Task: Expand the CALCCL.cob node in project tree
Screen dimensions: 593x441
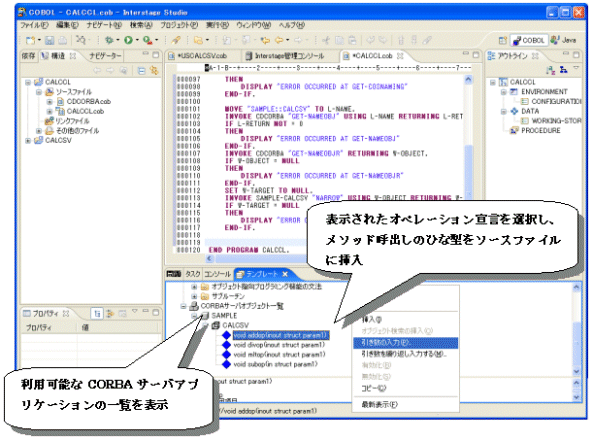Action: click(x=50, y=111)
